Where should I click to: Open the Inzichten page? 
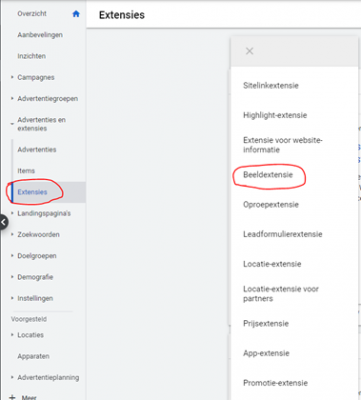tap(32, 56)
